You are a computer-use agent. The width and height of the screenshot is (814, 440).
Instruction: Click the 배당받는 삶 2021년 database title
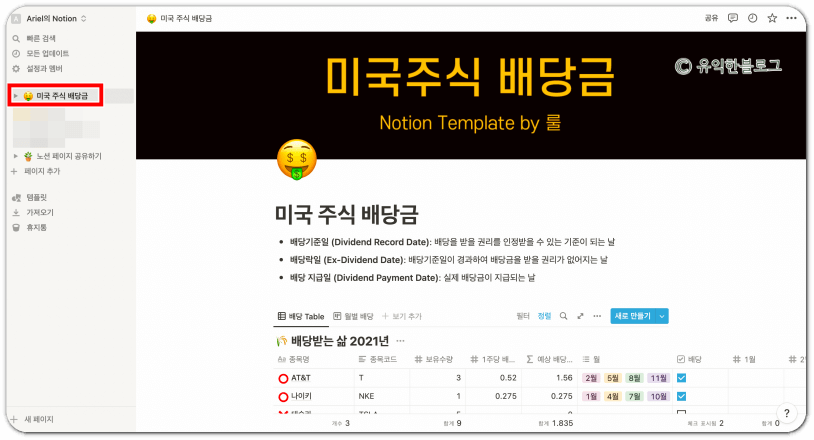pyautogui.click(x=340, y=341)
